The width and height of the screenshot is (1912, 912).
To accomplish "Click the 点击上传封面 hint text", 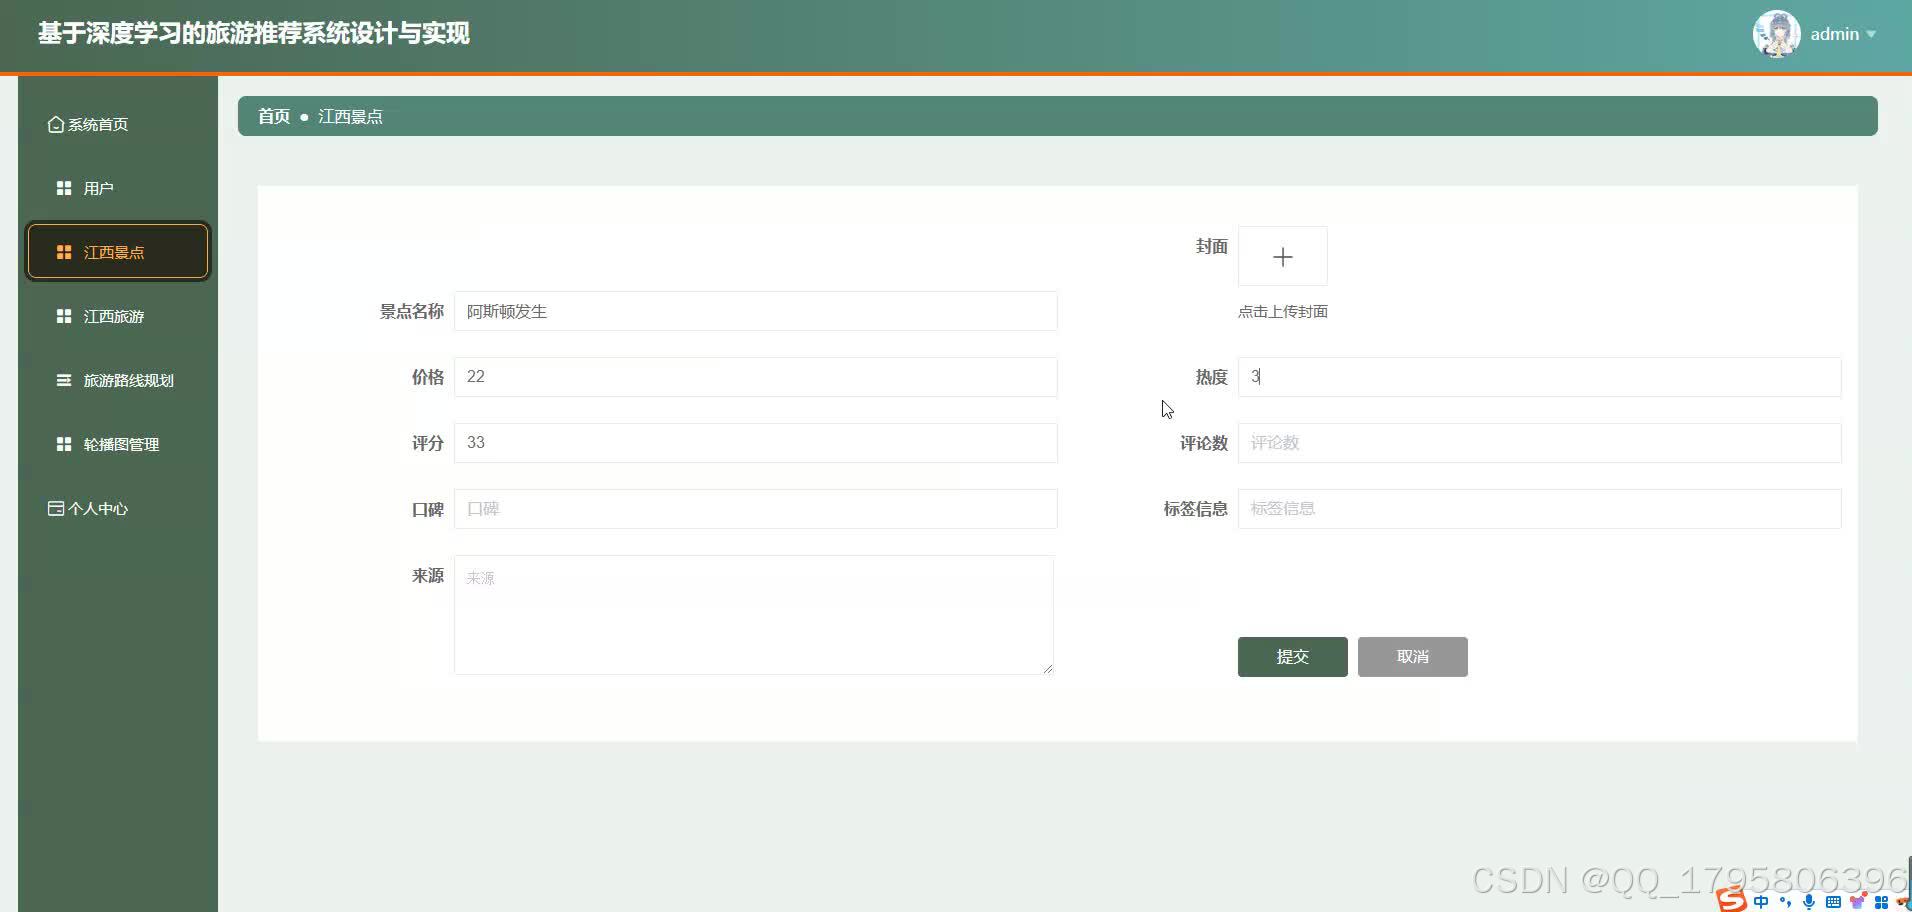I will 1283,312.
